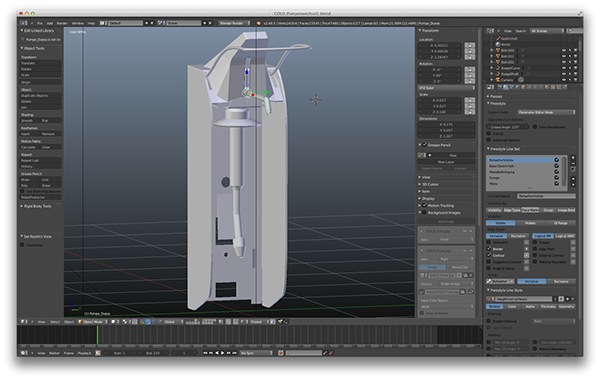This screenshot has height=380, width=600.
Task: Click the Translate tool button
Action: (40, 63)
